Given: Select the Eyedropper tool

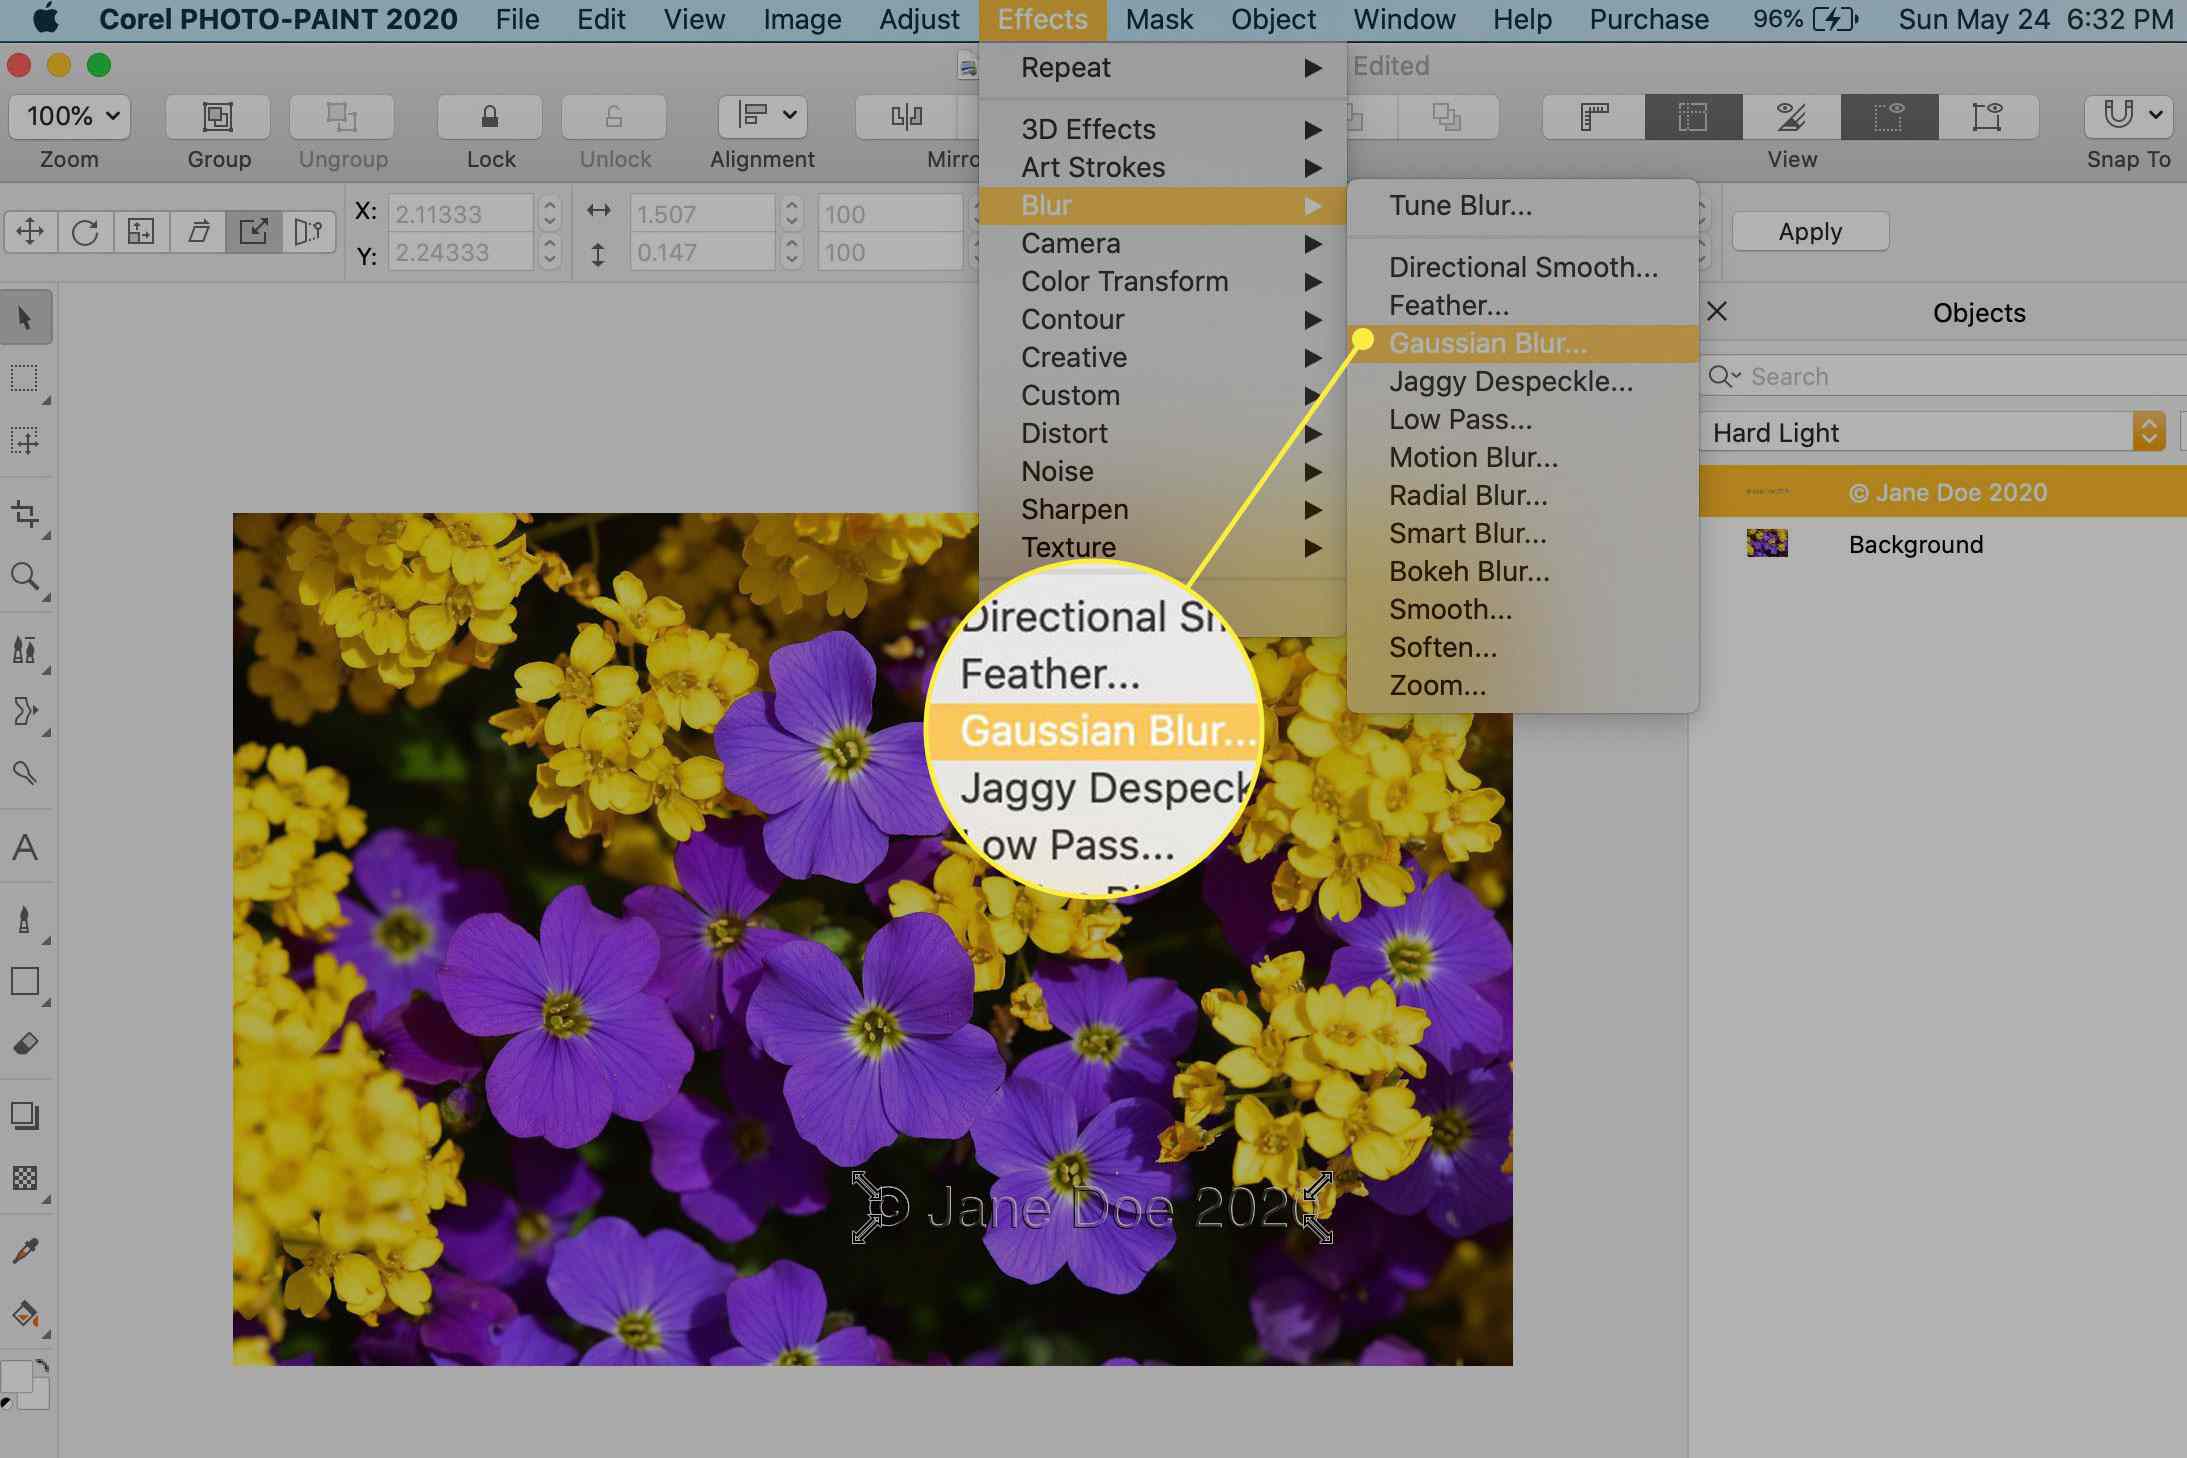Looking at the screenshot, I should pyautogui.click(x=25, y=1250).
